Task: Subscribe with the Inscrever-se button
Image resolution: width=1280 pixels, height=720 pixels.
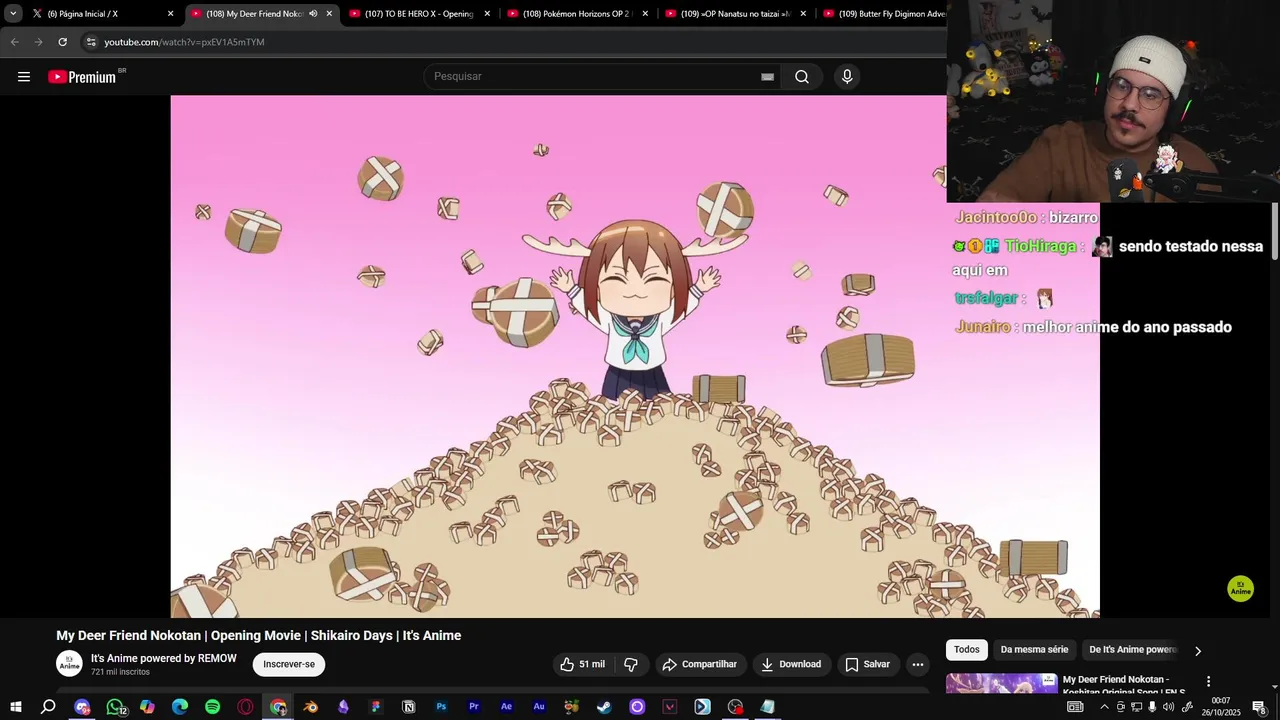Action: click(x=289, y=664)
